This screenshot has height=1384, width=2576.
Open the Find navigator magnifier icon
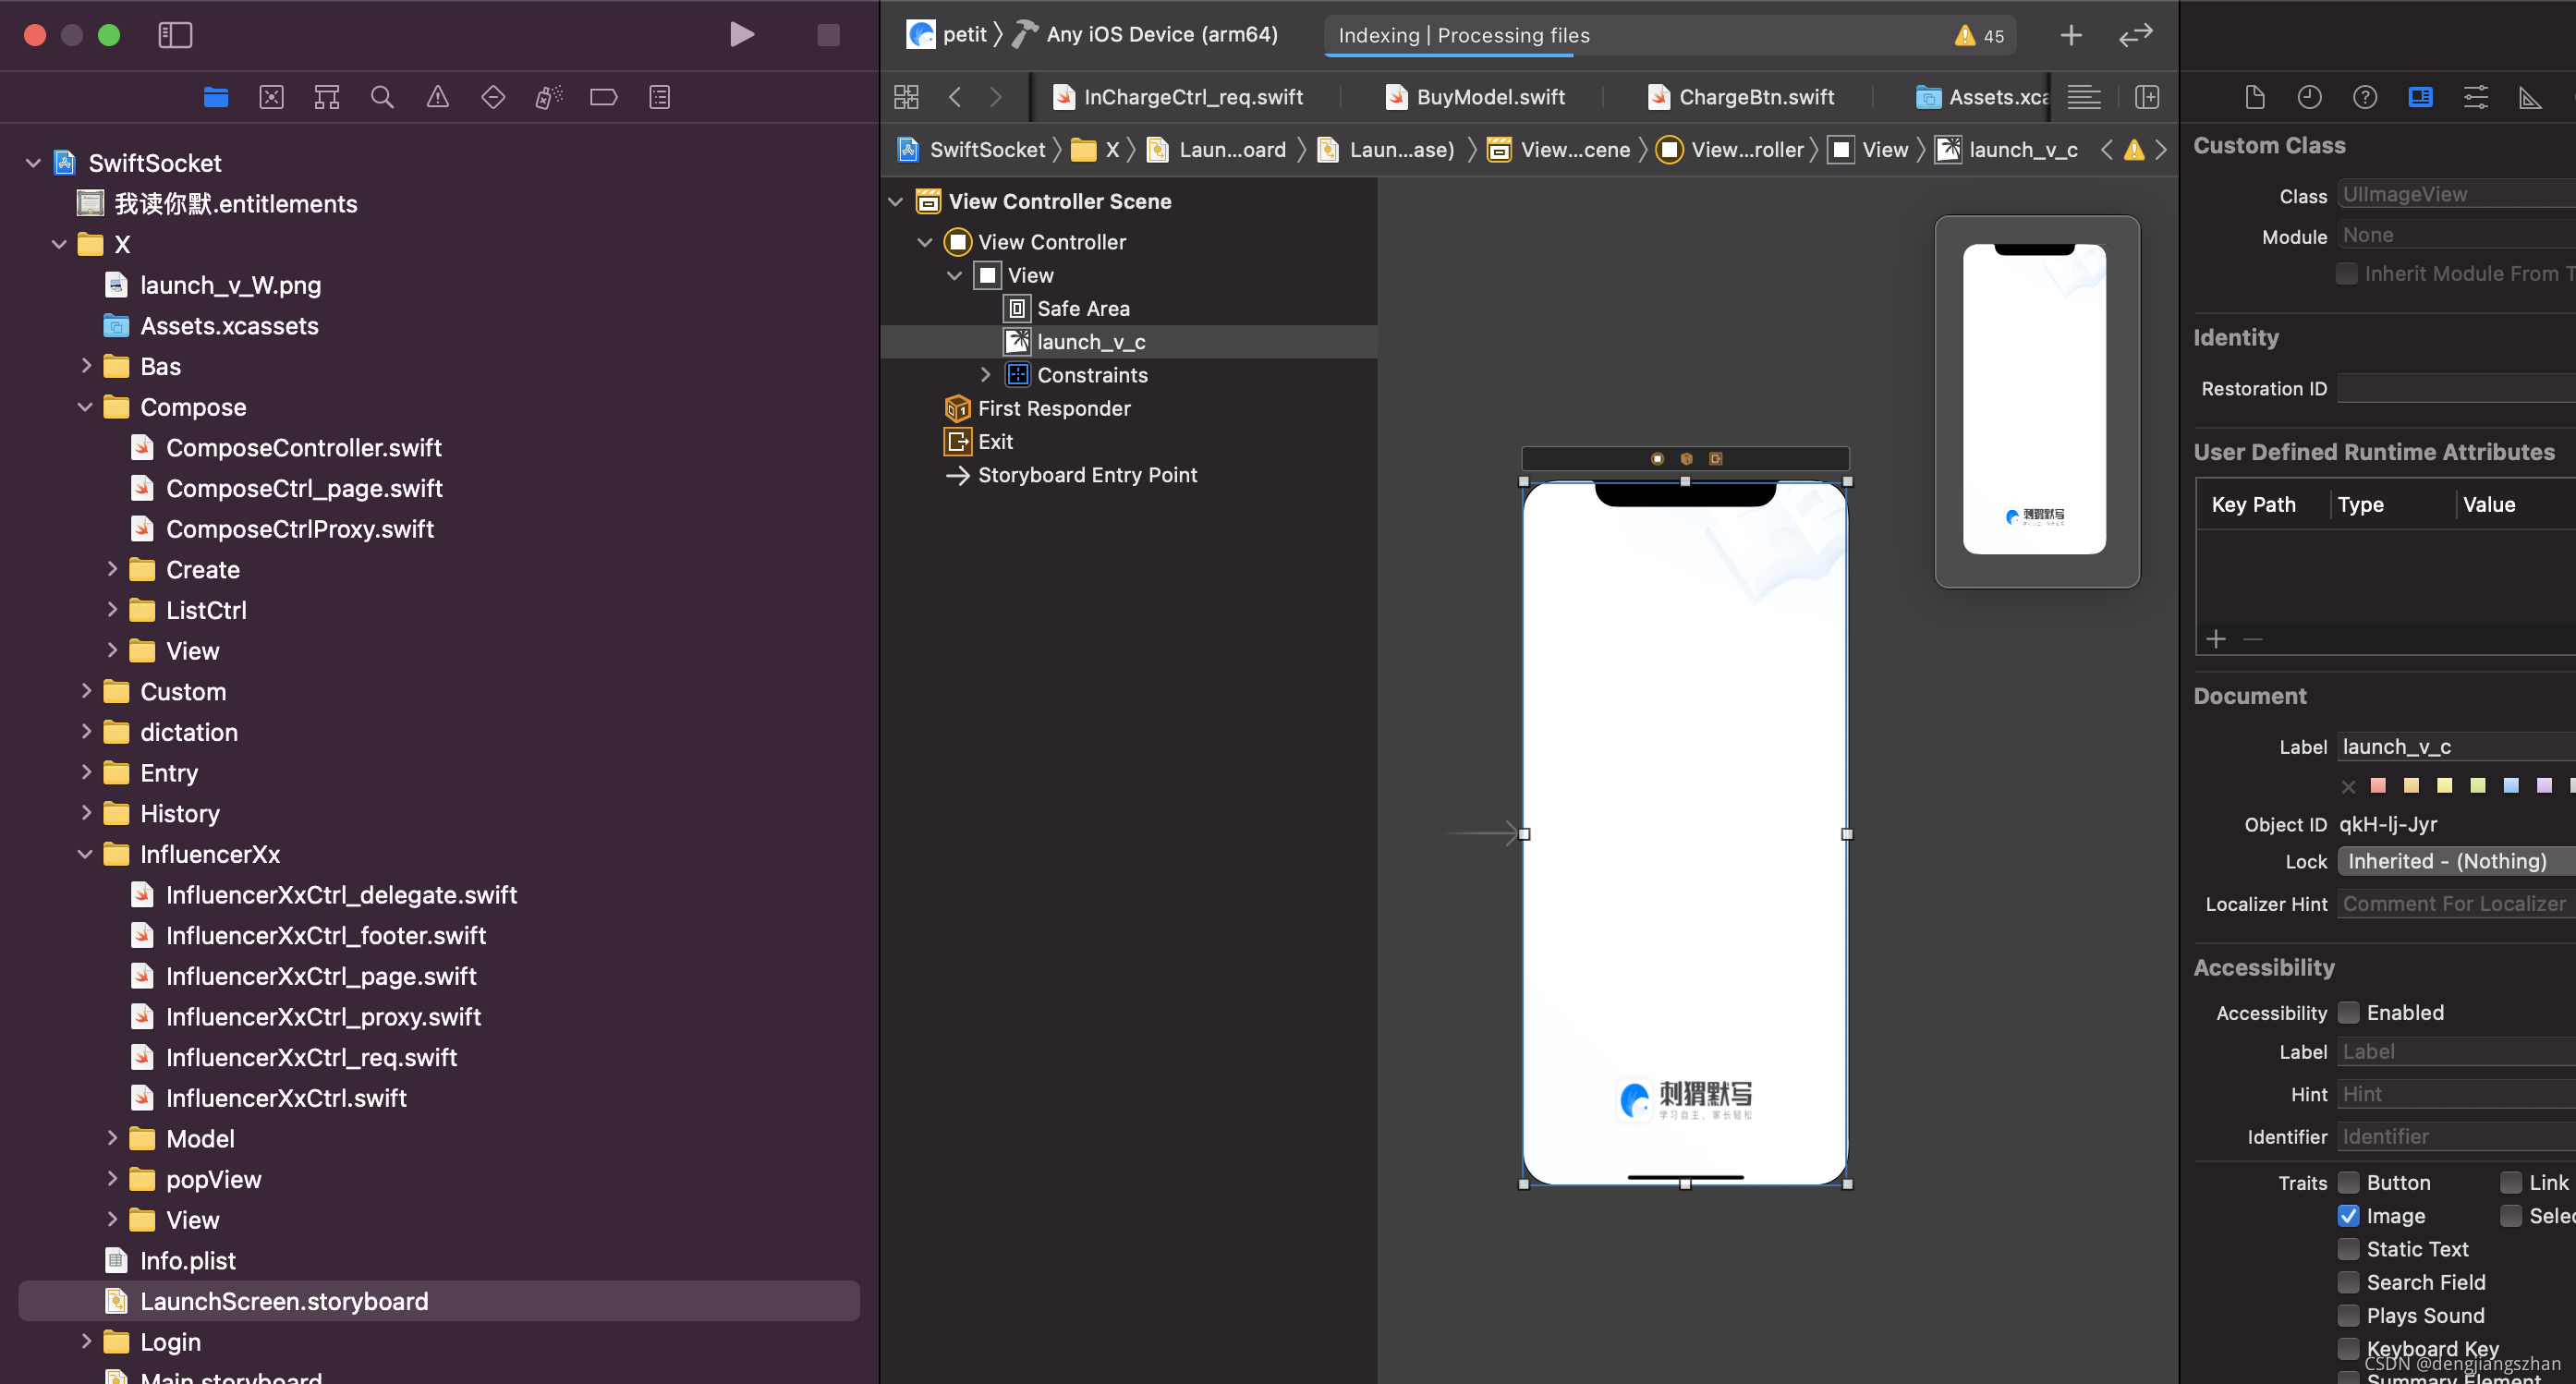[x=382, y=97]
